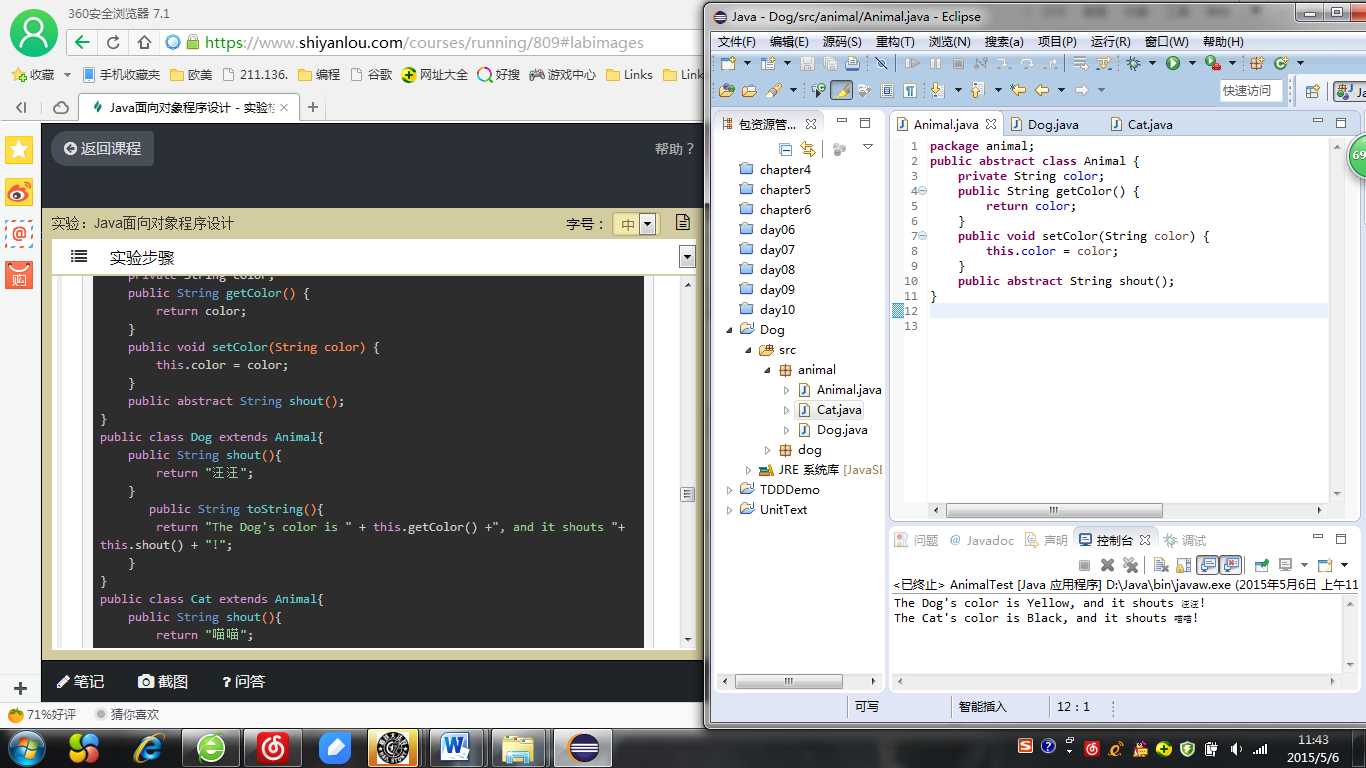
Task: Collapse the Dog project node
Action: [x=731, y=329]
